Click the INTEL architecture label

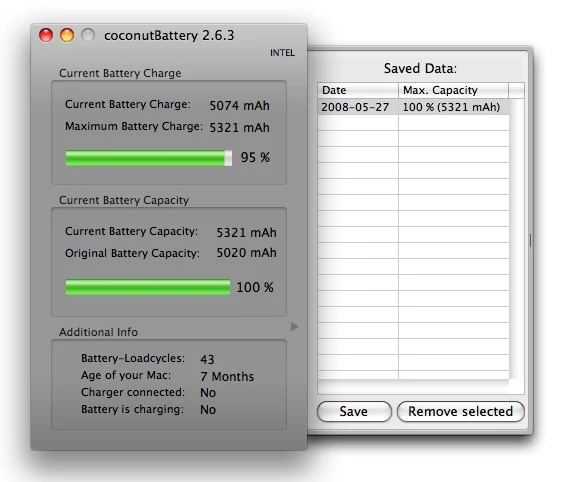tap(282, 53)
